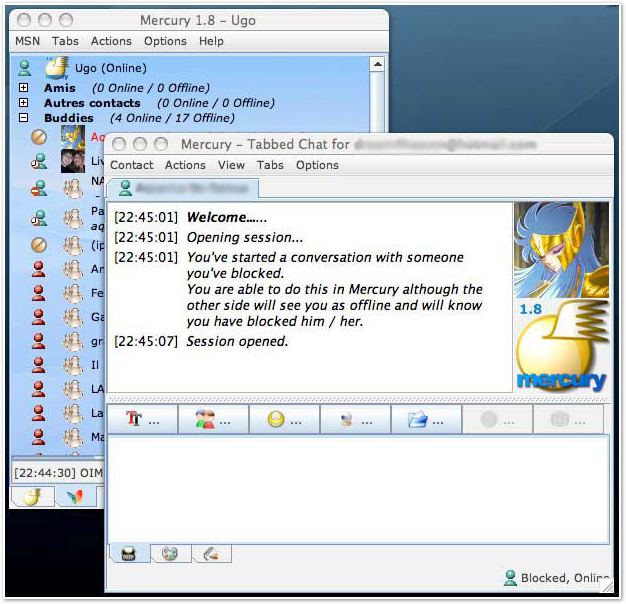Open the Actions menu in main Mercury window
The width and height of the screenshot is (626, 604).
coord(111,41)
